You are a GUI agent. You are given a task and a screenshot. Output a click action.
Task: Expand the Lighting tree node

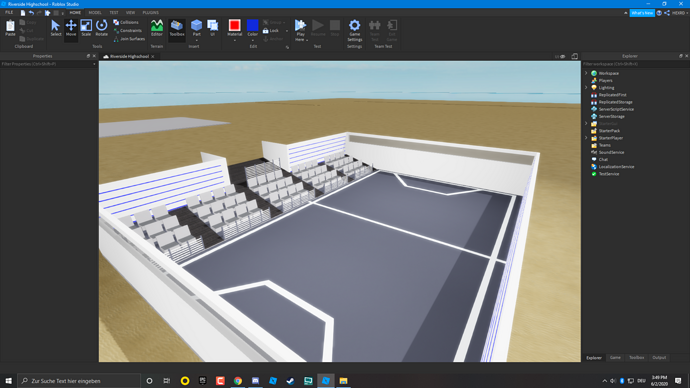[586, 88]
